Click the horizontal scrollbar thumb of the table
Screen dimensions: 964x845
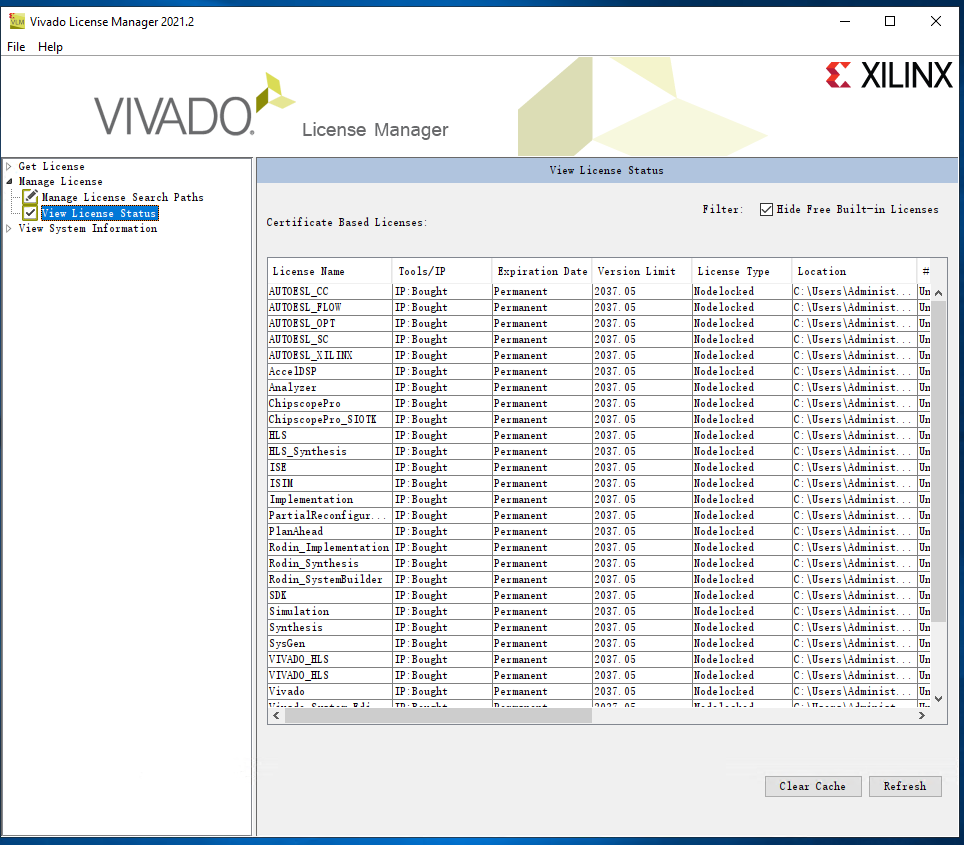[438, 716]
